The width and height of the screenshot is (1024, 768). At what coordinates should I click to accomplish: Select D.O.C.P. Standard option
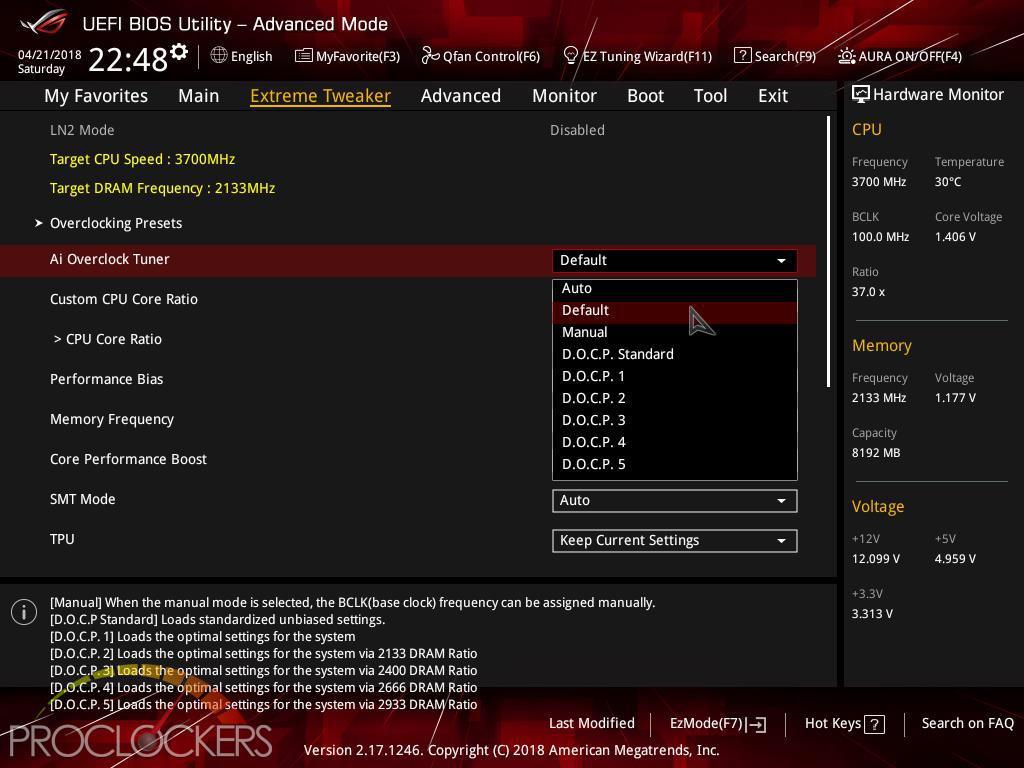[x=675, y=355]
